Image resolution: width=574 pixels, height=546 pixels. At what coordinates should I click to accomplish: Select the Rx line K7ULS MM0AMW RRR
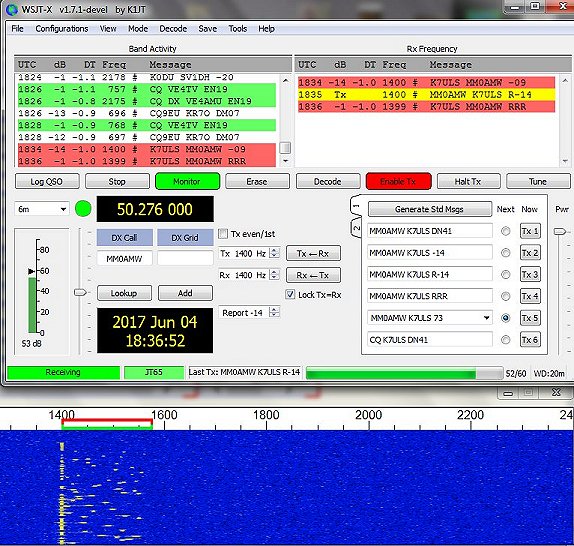[x=426, y=107]
